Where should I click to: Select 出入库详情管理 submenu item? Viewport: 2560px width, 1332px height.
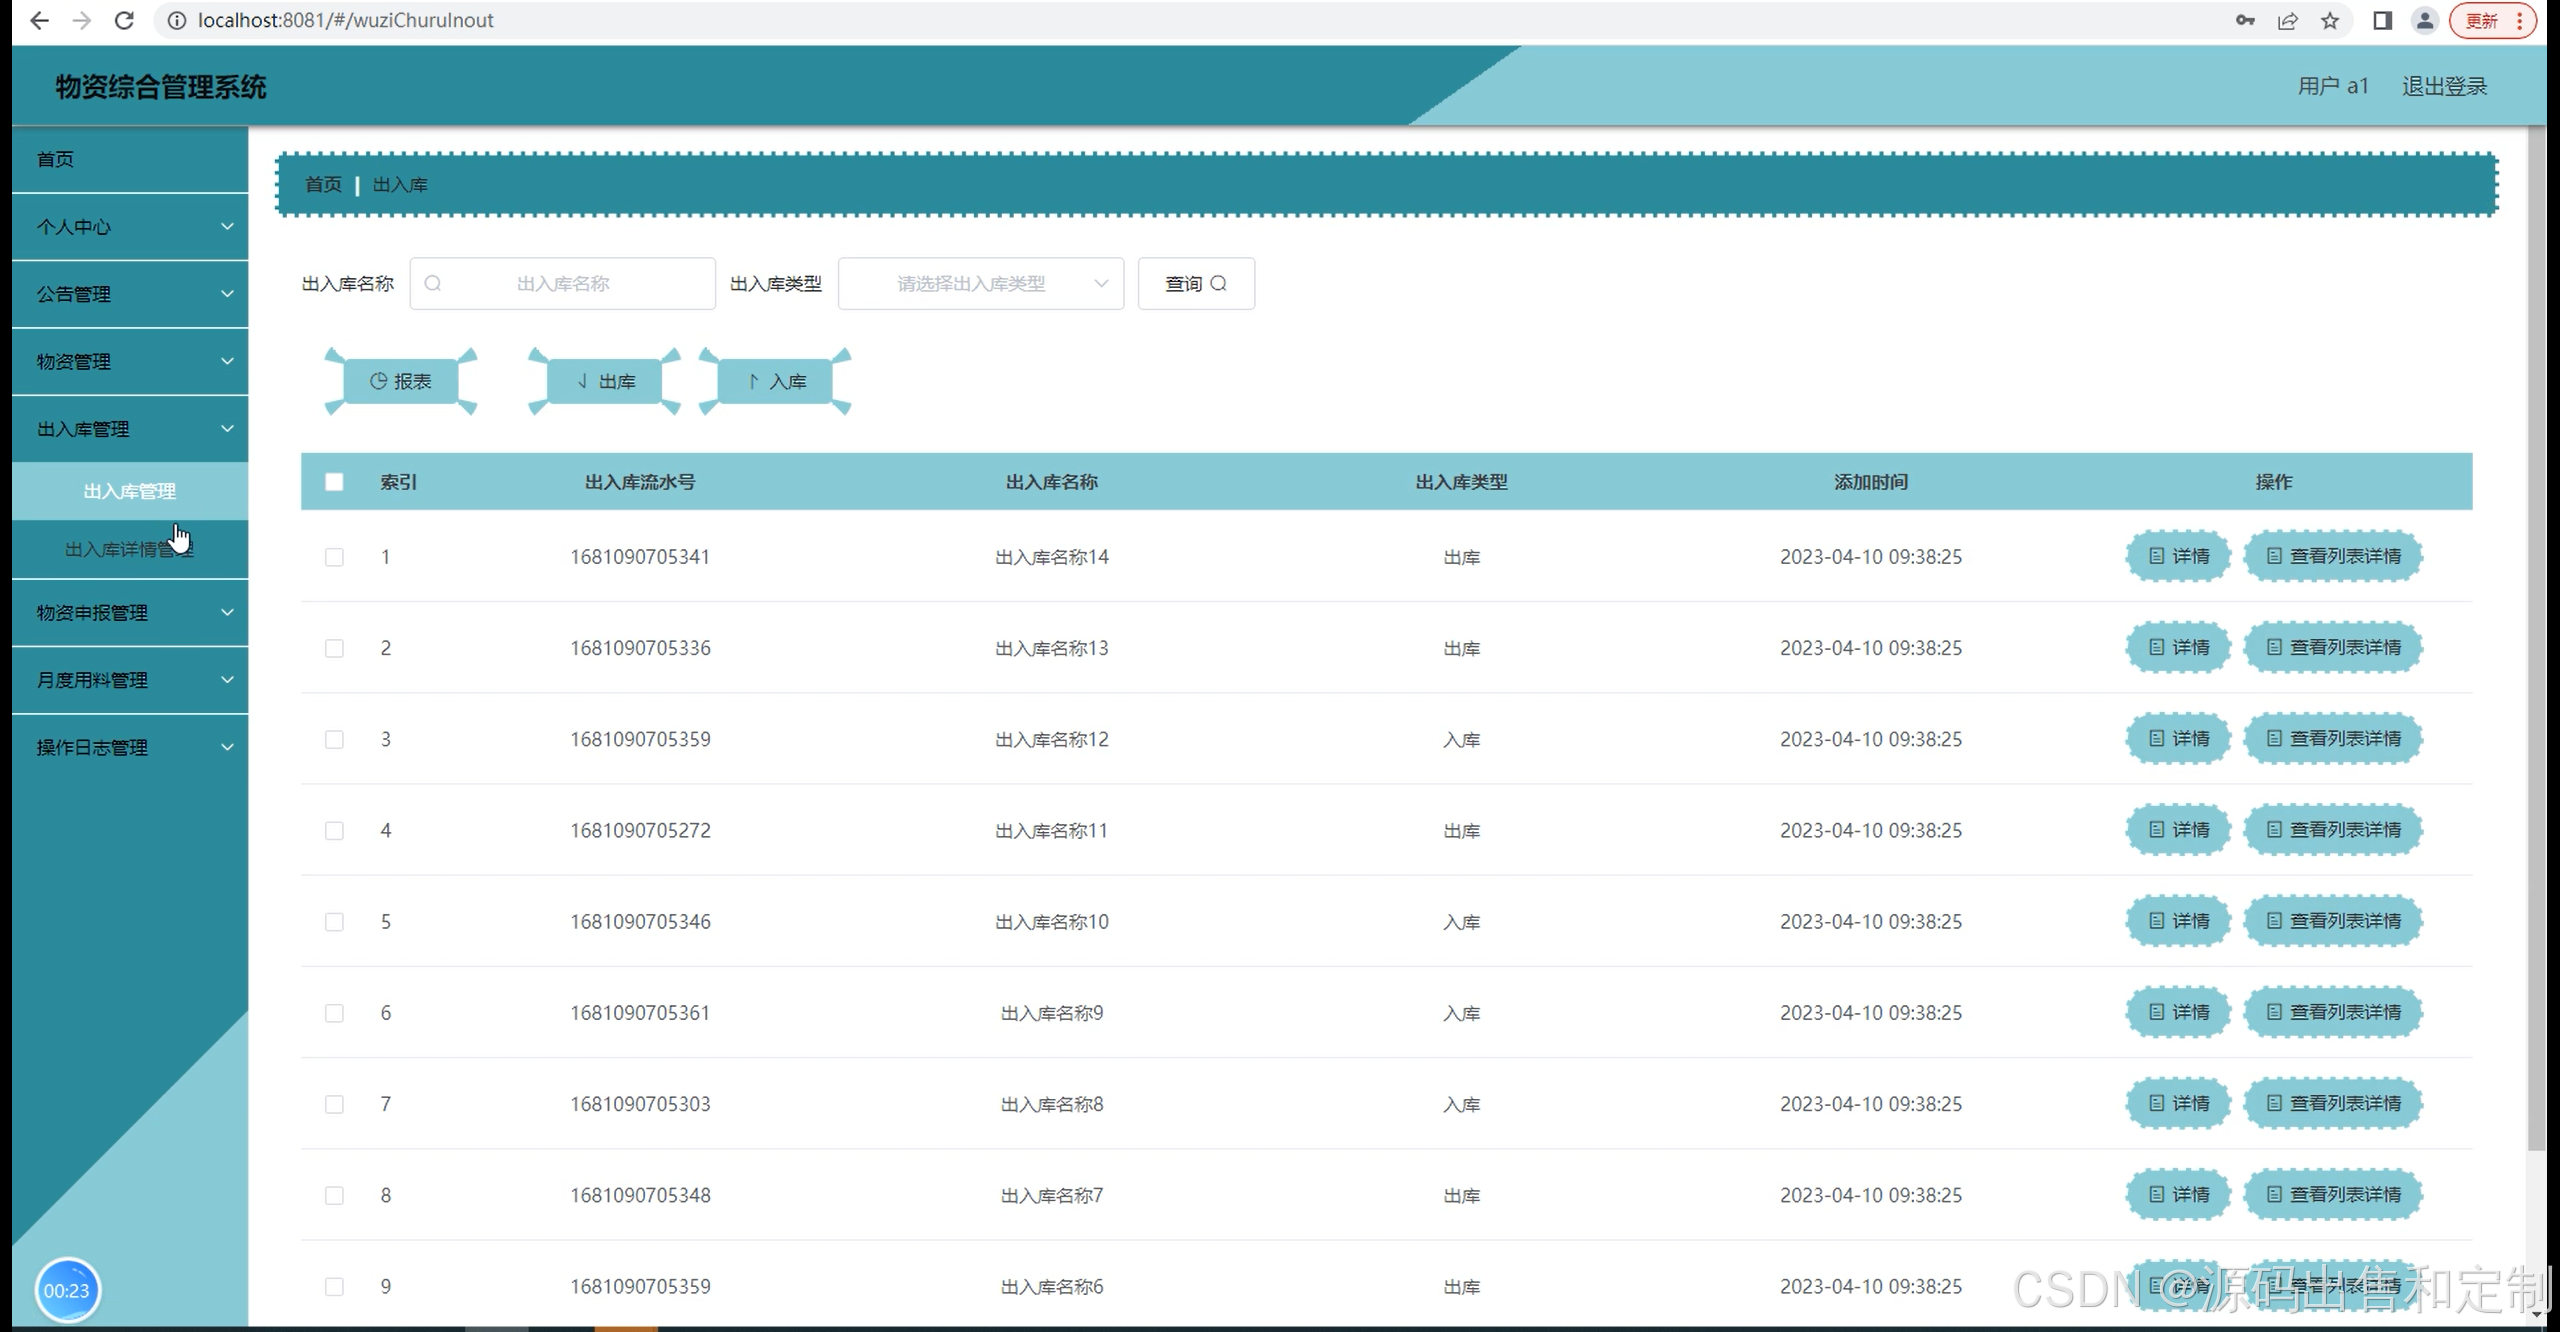128,549
